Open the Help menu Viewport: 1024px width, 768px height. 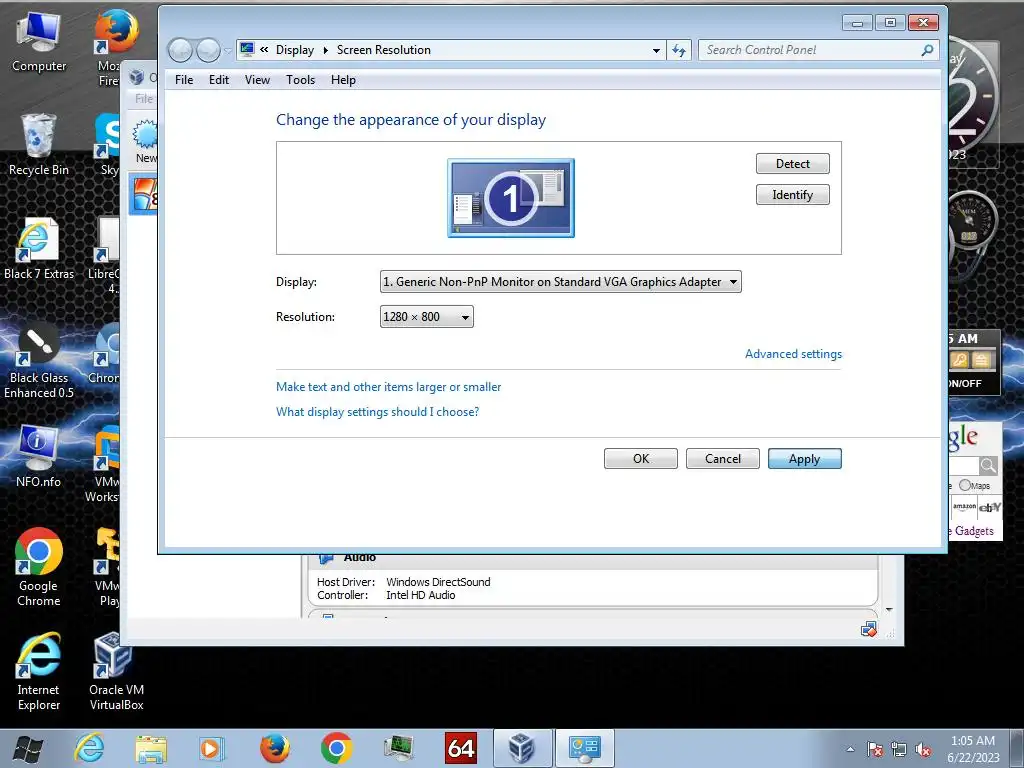(343, 80)
